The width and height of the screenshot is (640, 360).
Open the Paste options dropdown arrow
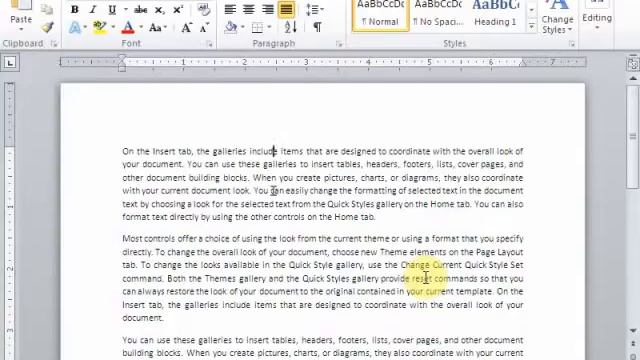(x=21, y=29)
